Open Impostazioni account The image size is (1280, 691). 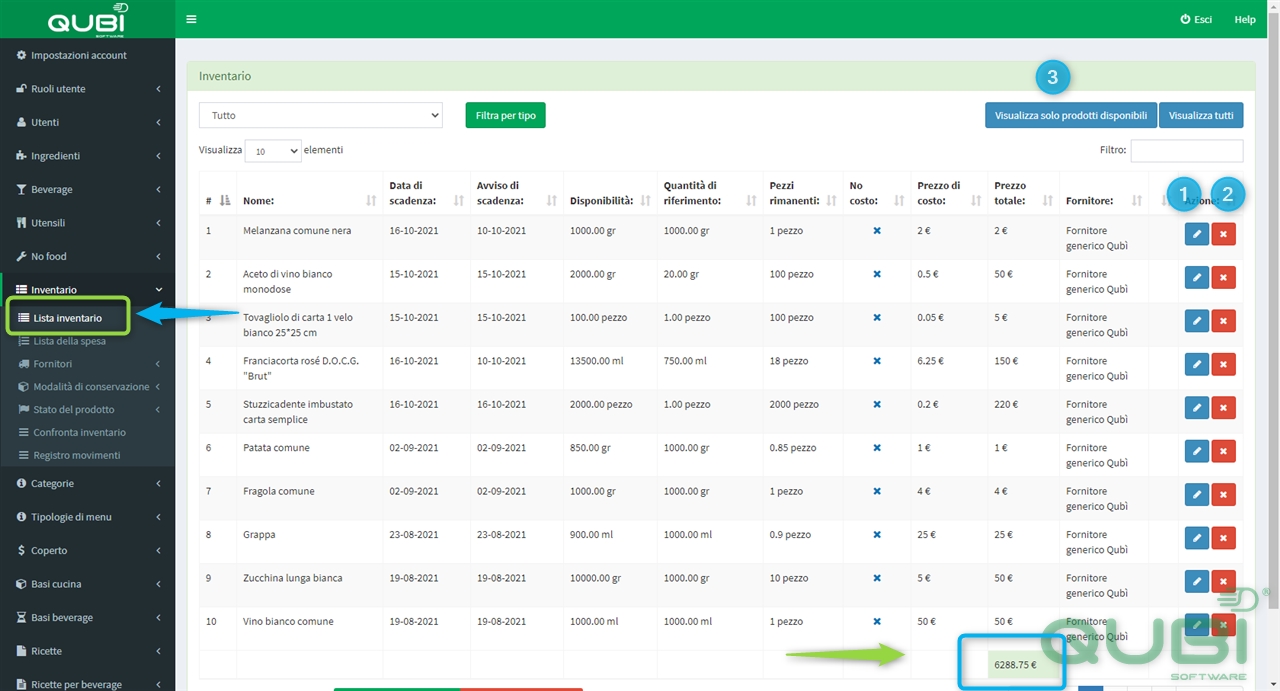coord(88,55)
